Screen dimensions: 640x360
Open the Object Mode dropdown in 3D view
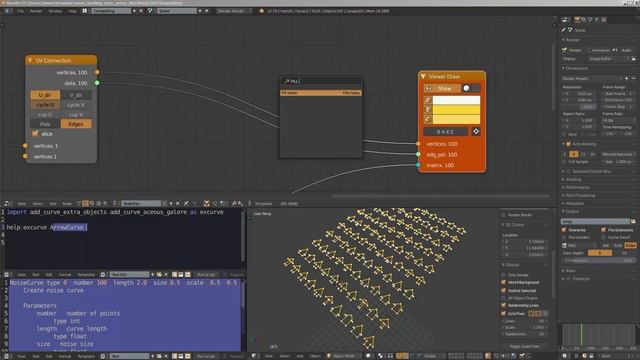click(x=344, y=356)
